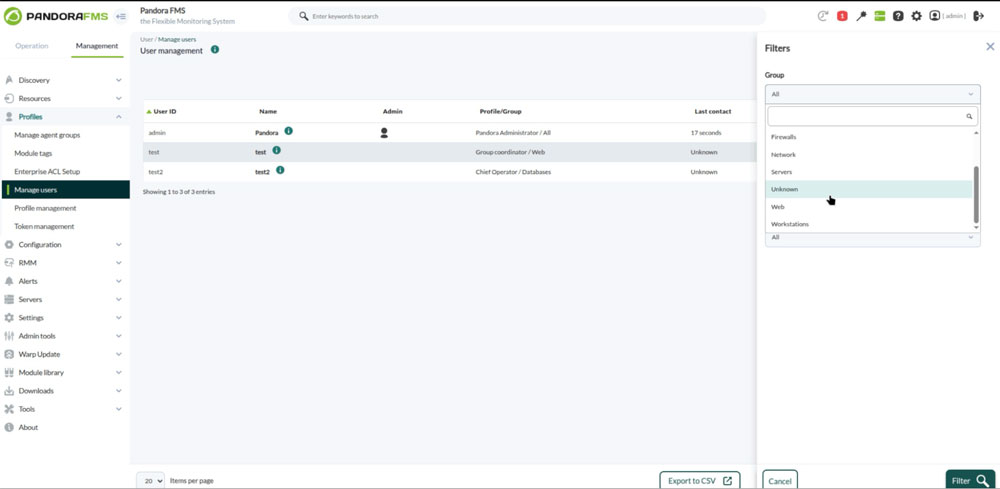1000x489 pixels.
Task: Expand the Settings menu
Action: coord(64,317)
